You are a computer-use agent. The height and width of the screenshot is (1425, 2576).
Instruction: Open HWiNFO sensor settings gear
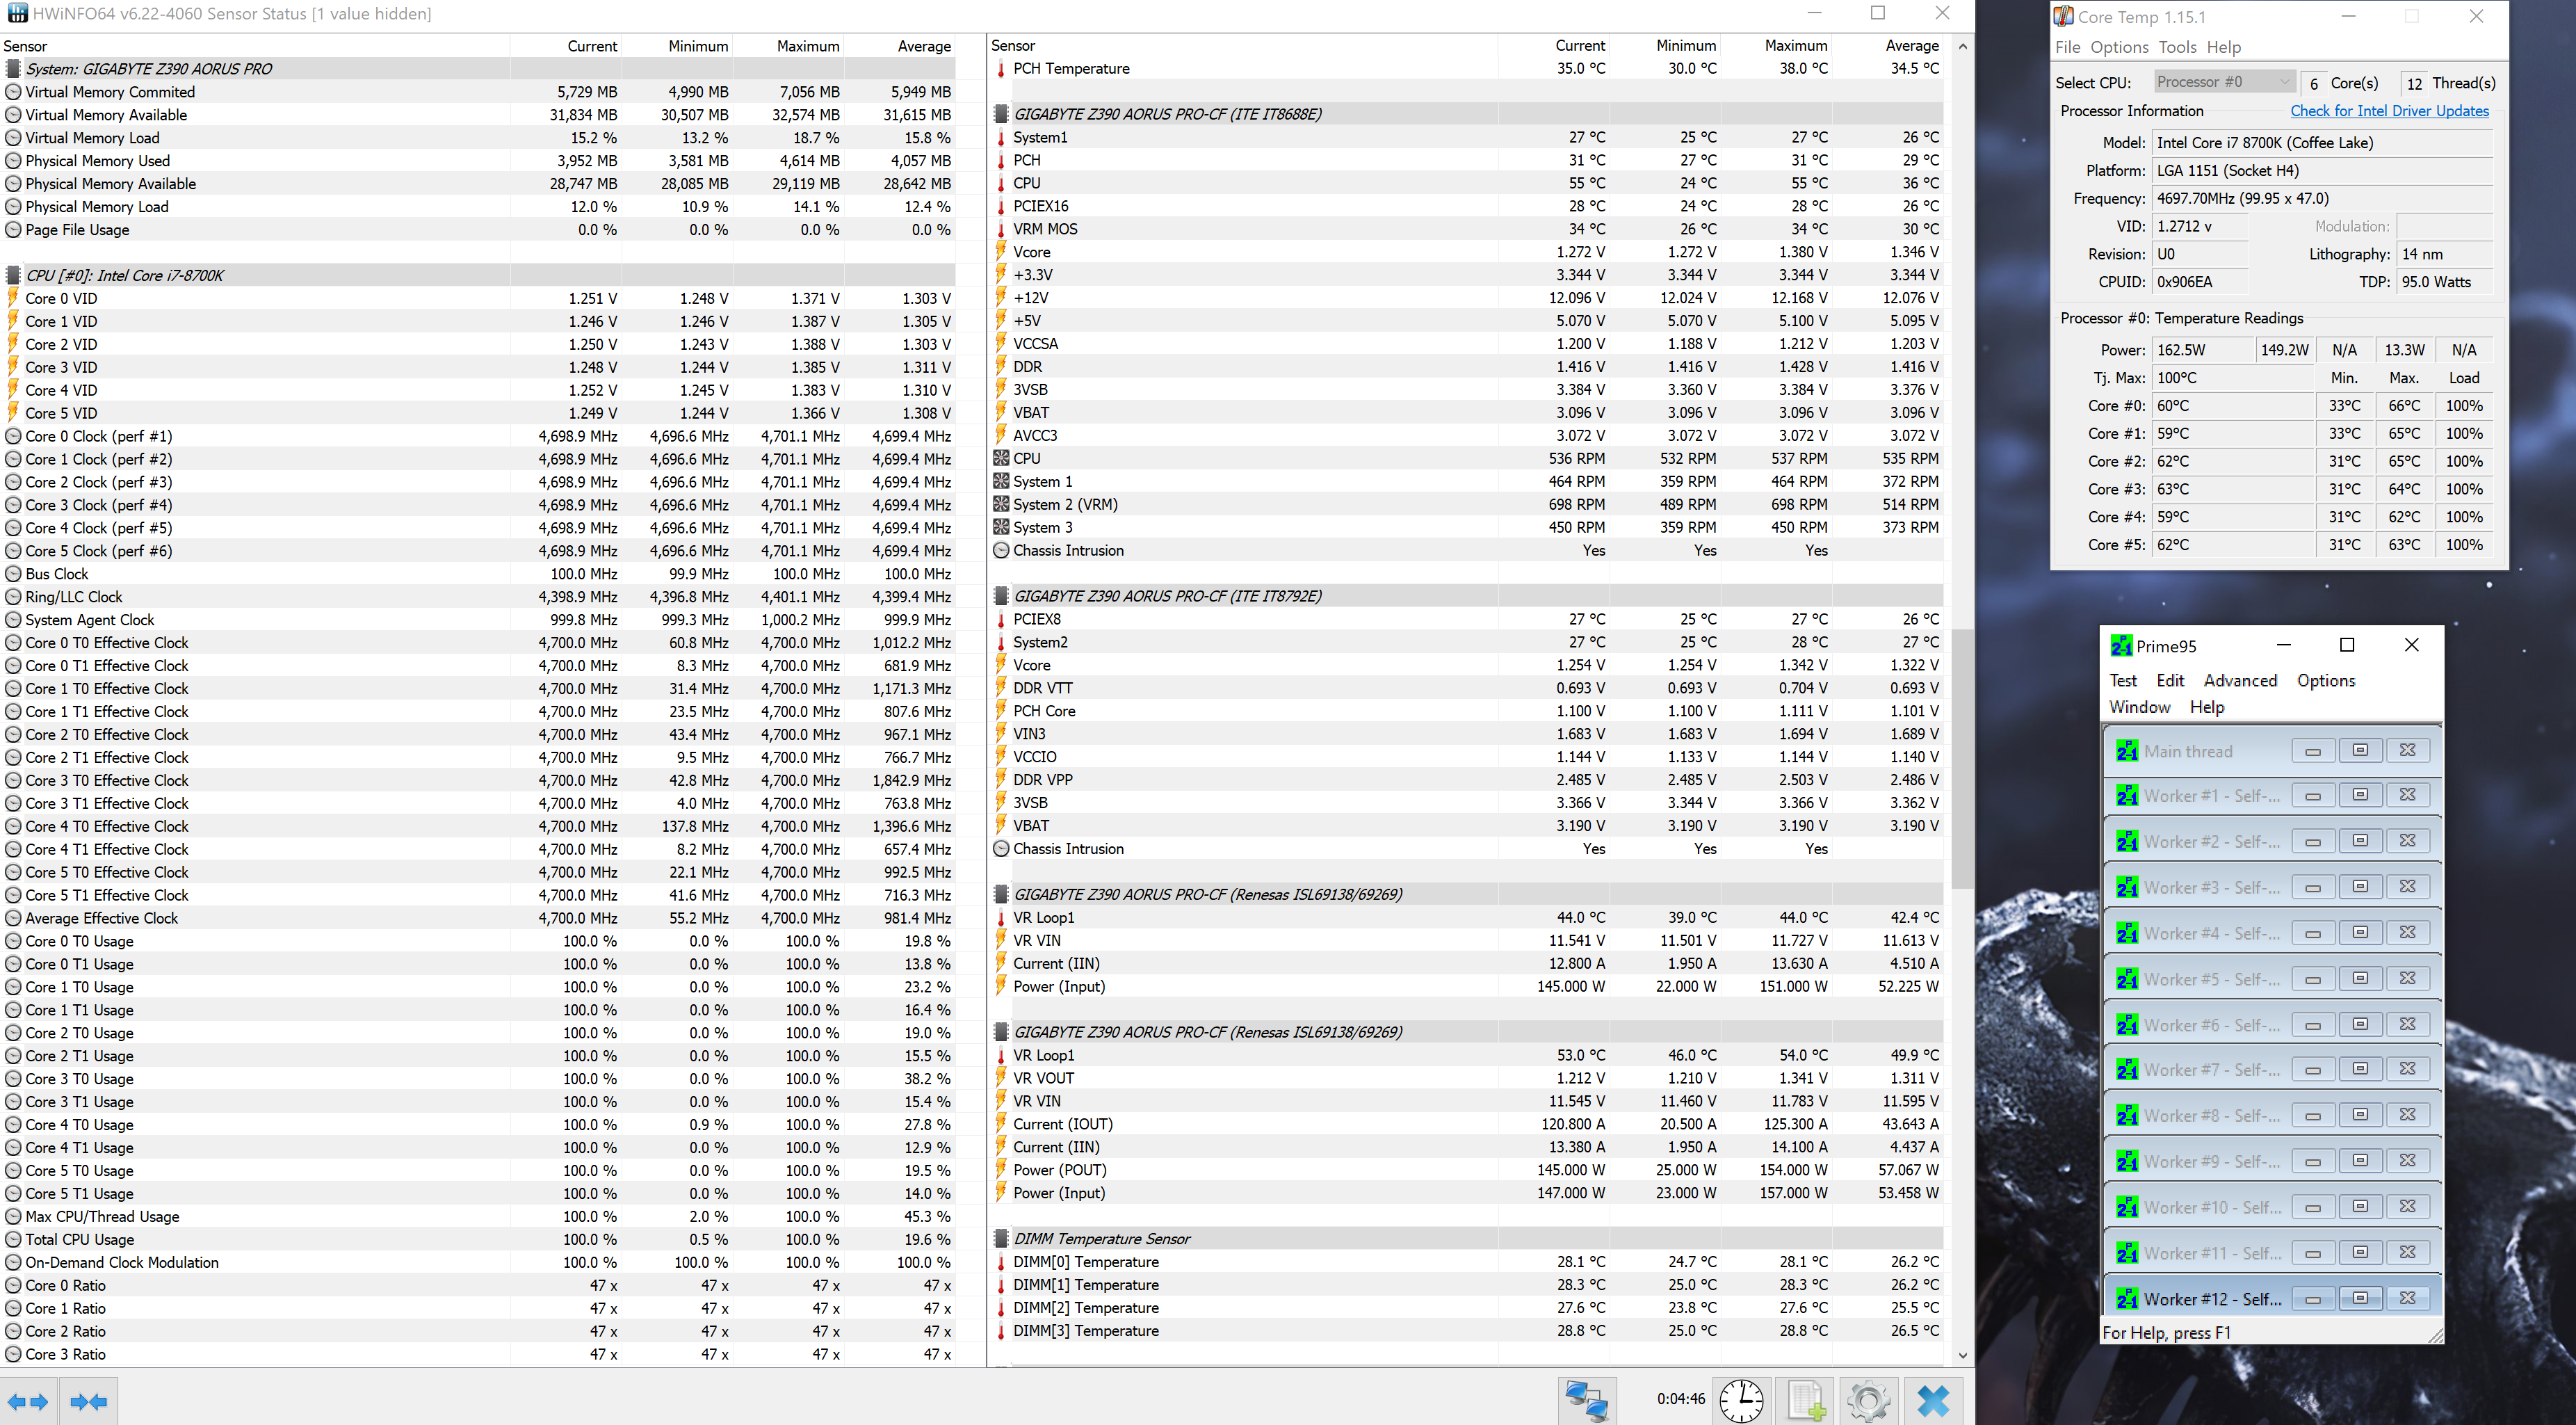coord(1868,1400)
